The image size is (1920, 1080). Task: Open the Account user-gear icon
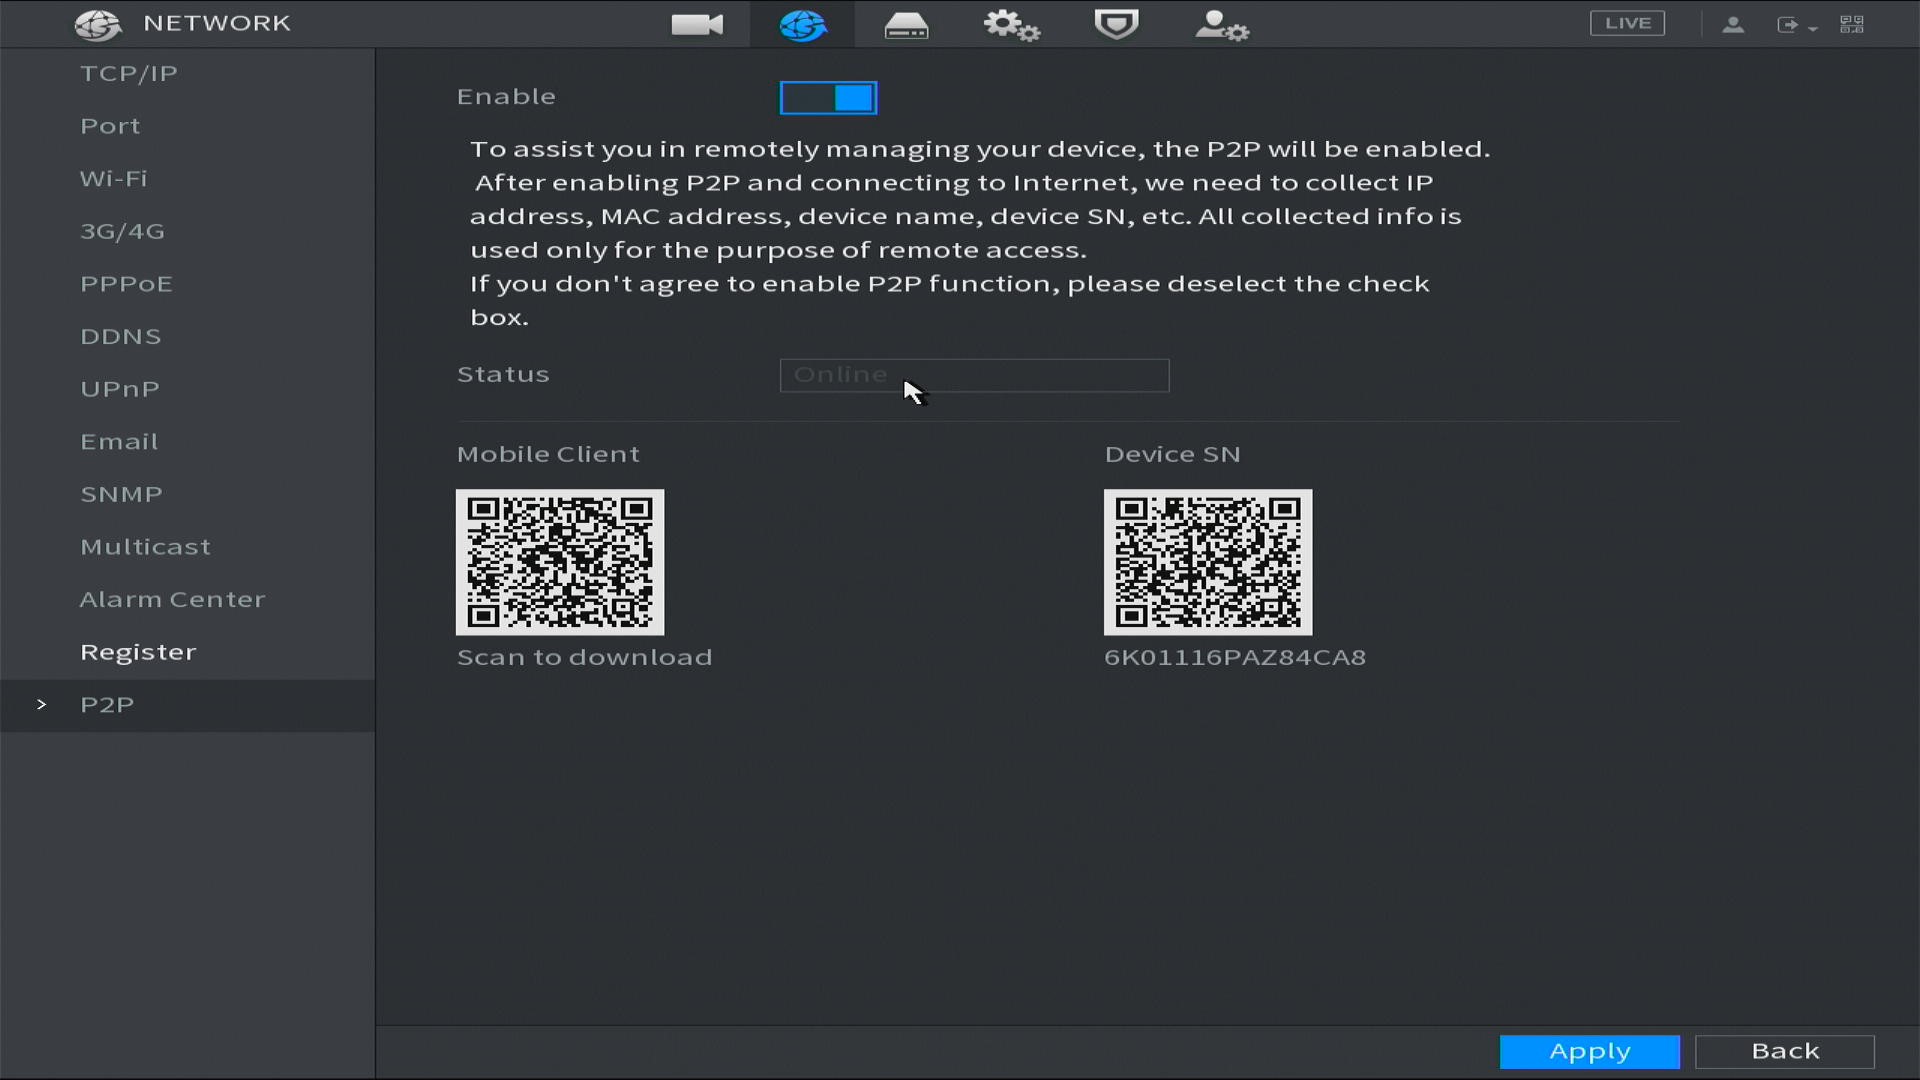point(1221,25)
